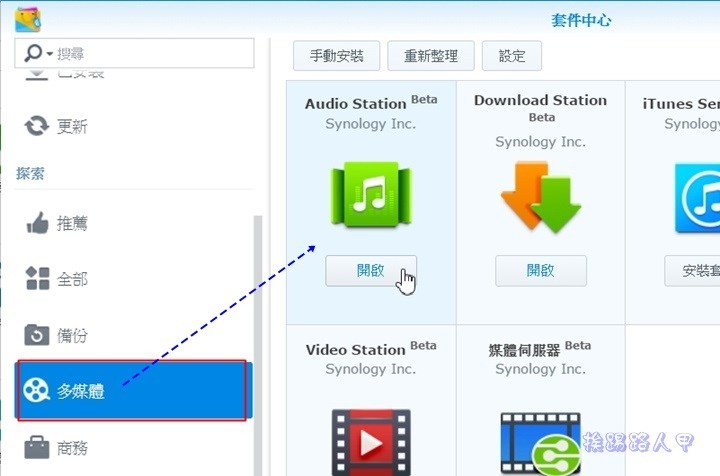Open the search options magnifier dropdown
Viewport: 720px width, 476px height.
pos(39,53)
